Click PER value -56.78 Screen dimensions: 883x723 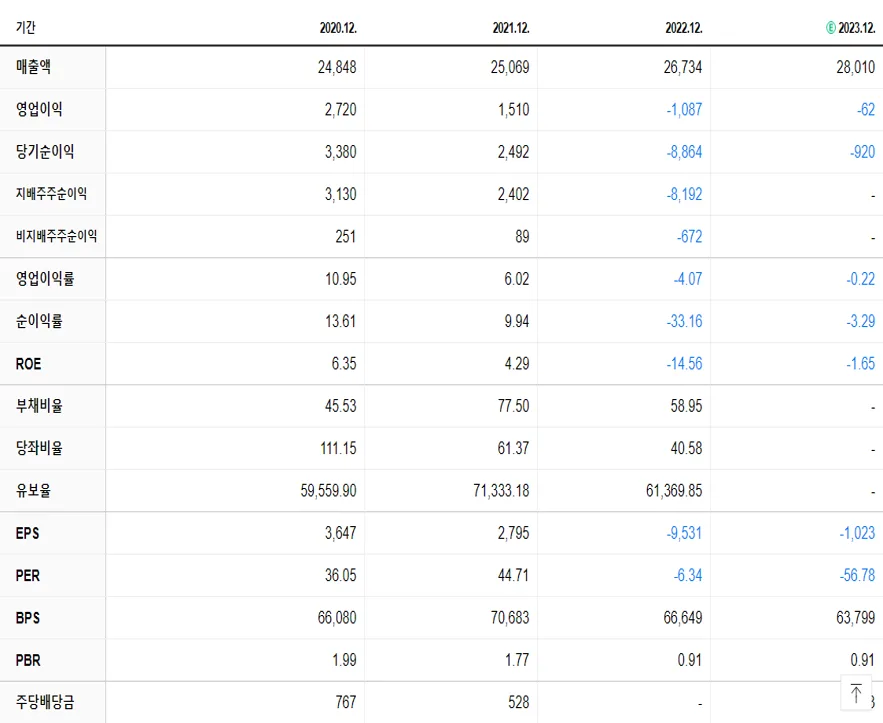pos(857,575)
